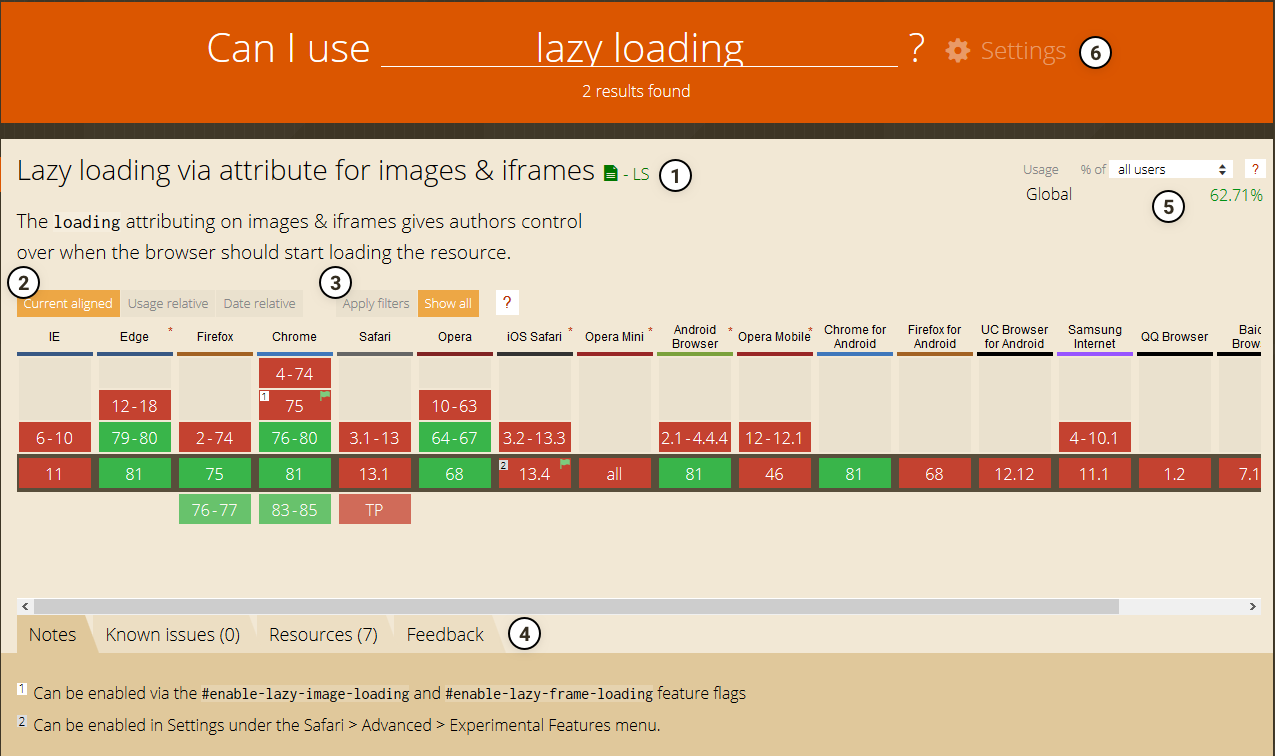Open the Known issues (0) tab
Image resolution: width=1275 pixels, height=756 pixels.
pyautogui.click(x=173, y=634)
